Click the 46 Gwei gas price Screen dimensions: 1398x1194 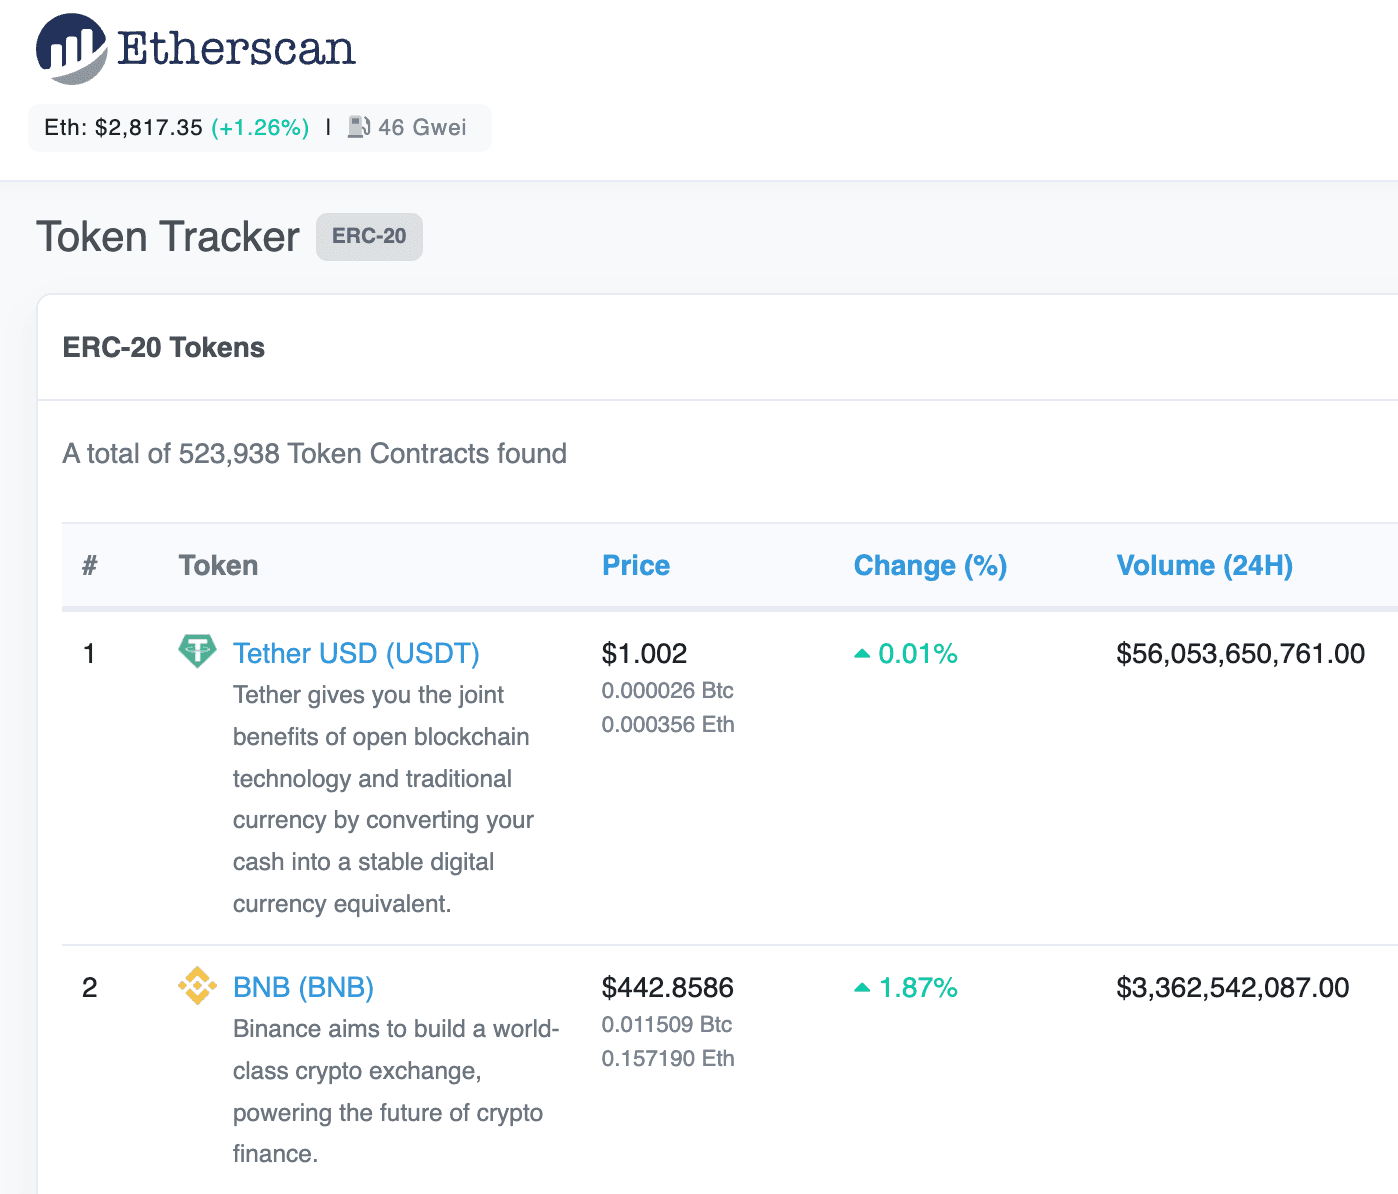tap(422, 127)
